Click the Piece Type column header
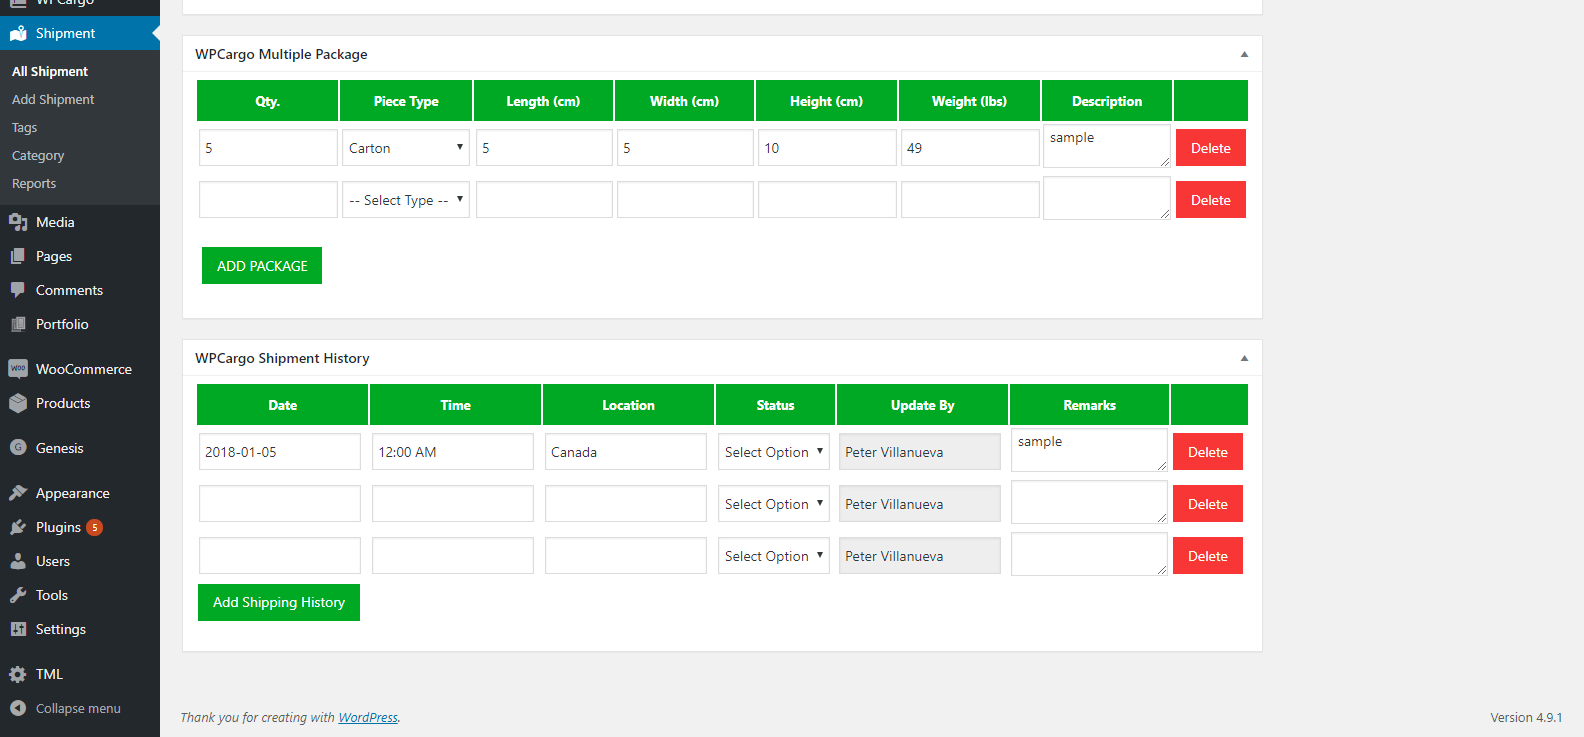The height and width of the screenshot is (737, 1584). (x=406, y=101)
